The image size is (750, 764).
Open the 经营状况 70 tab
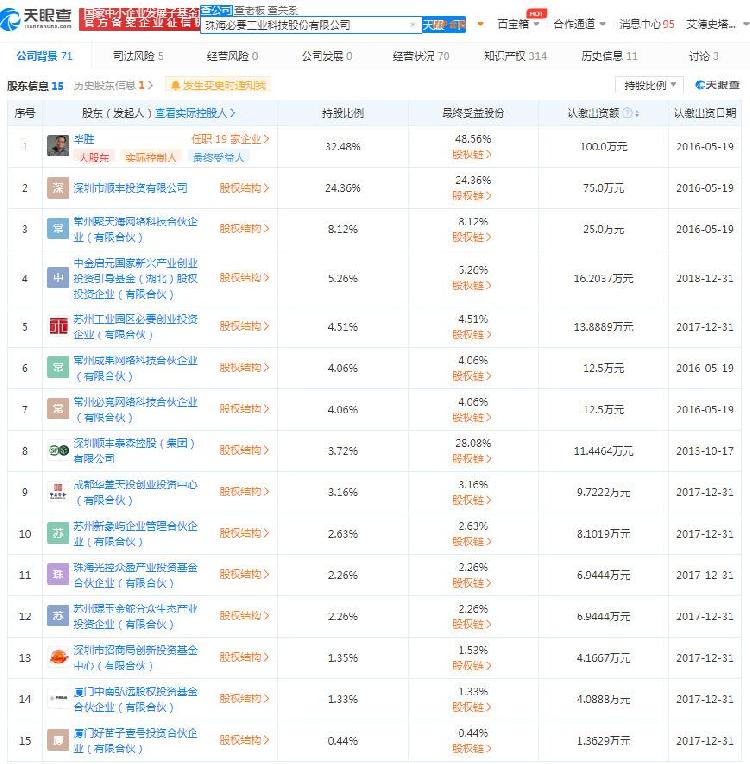pyautogui.click(x=421, y=56)
